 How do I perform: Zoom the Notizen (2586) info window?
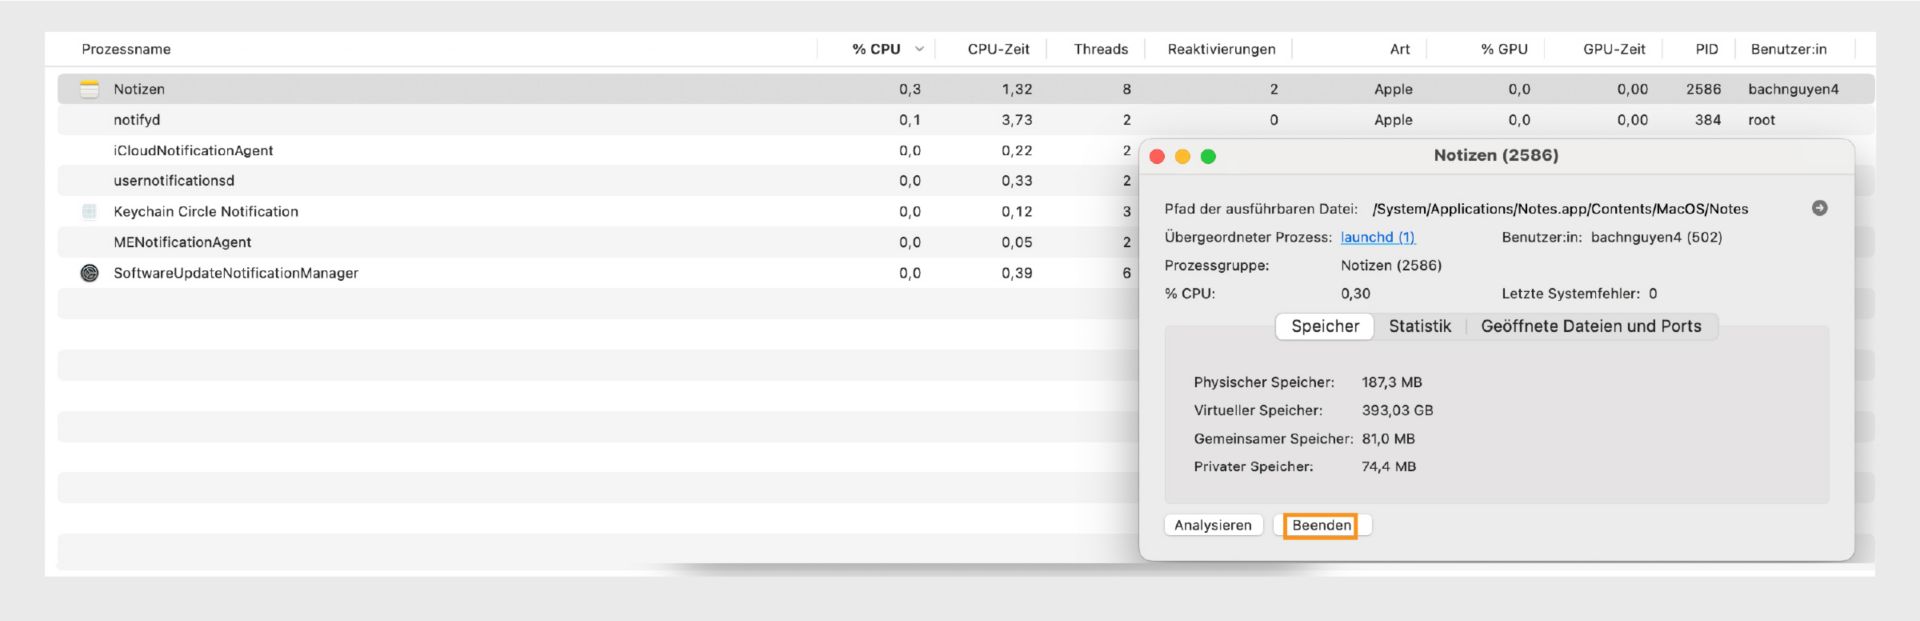[1208, 156]
